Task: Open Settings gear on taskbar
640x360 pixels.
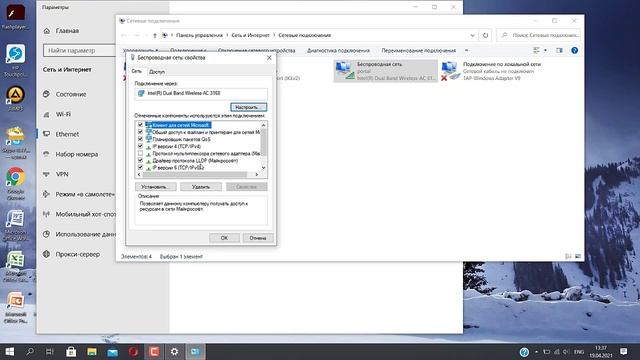Action: pos(174,351)
